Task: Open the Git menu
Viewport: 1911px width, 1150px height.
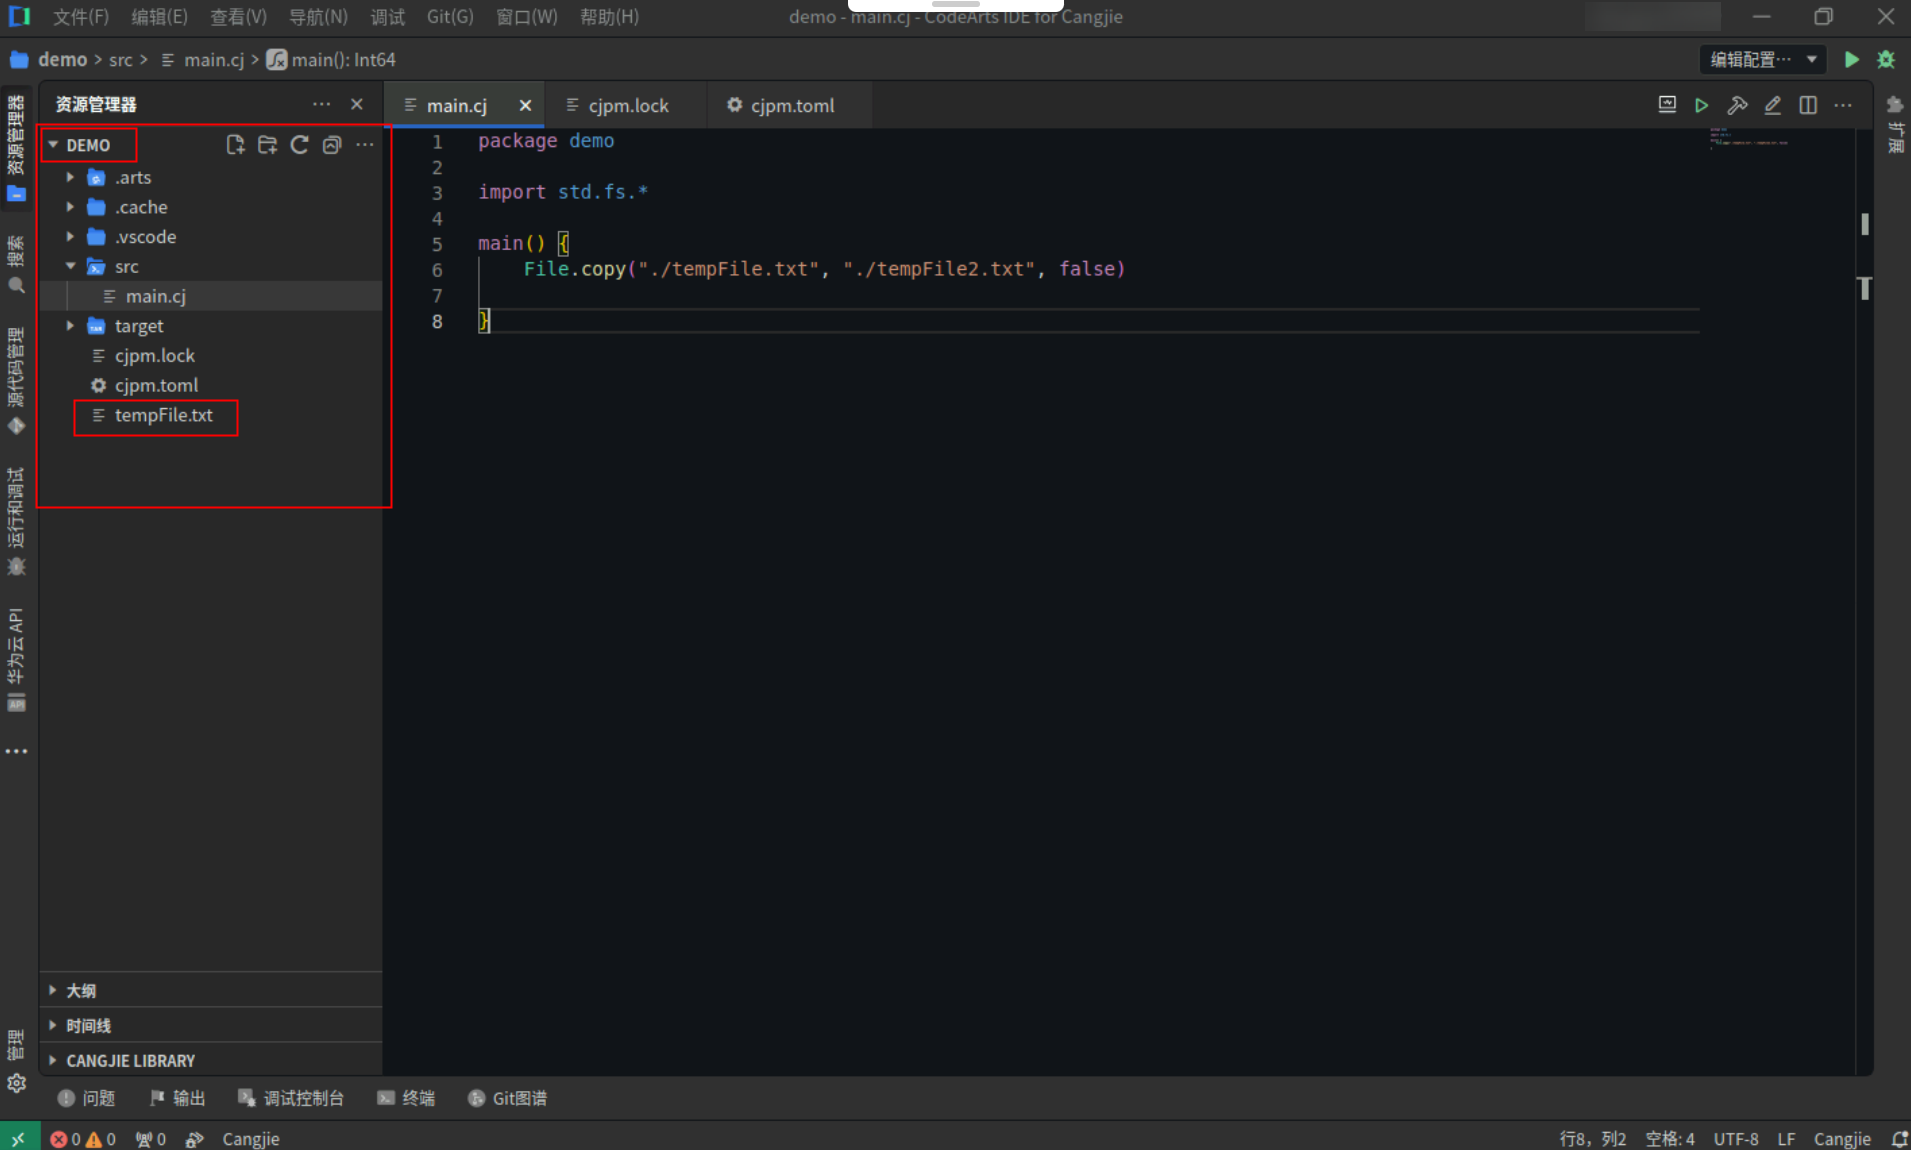Action: [x=450, y=17]
